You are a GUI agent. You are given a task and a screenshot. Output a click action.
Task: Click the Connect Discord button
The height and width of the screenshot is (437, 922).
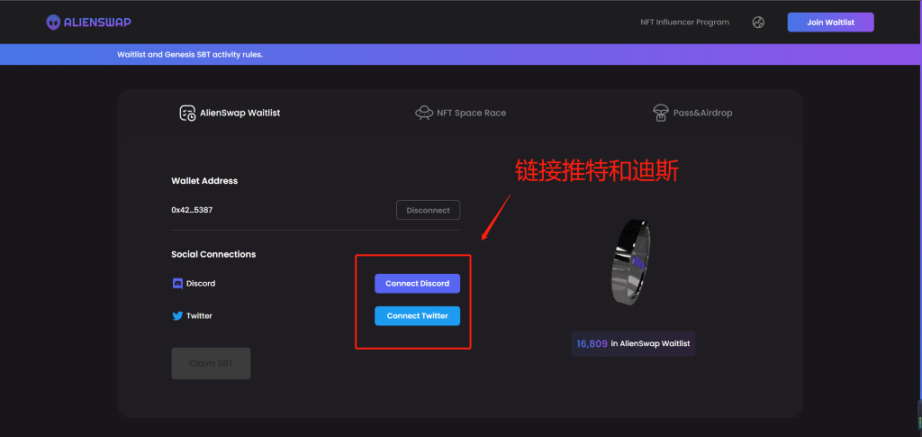tap(417, 284)
